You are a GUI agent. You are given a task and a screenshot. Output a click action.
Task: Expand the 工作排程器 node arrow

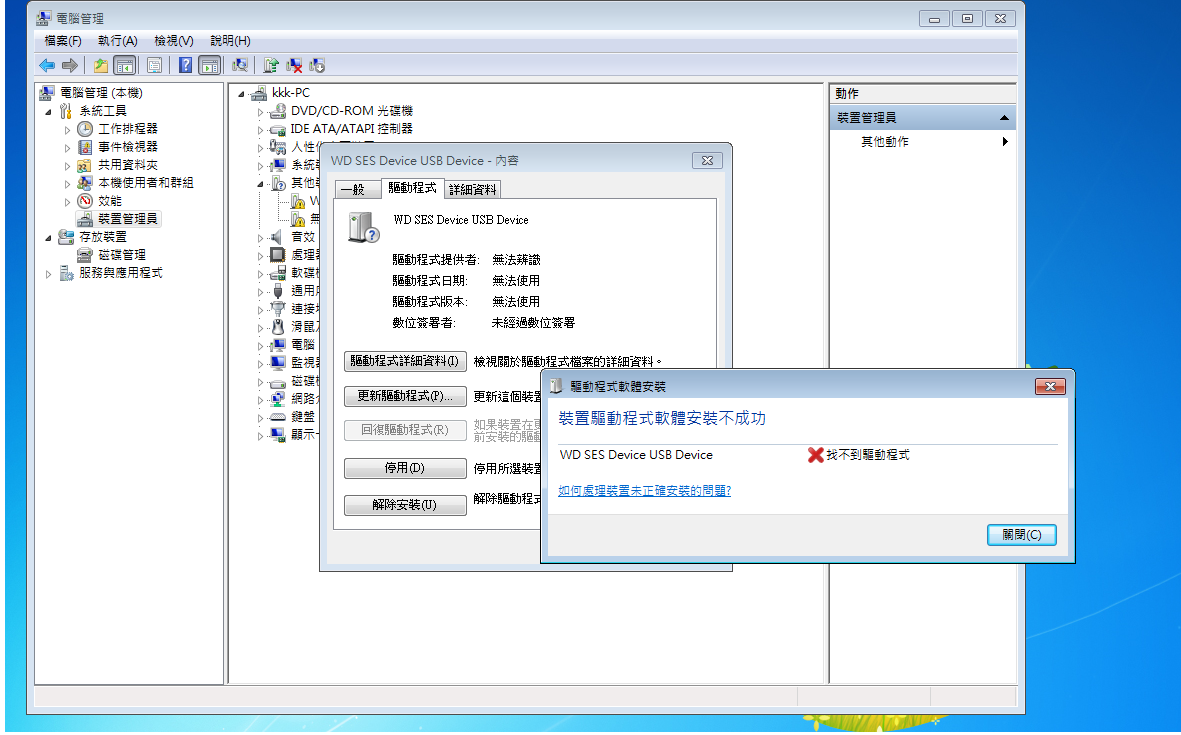tap(67, 130)
